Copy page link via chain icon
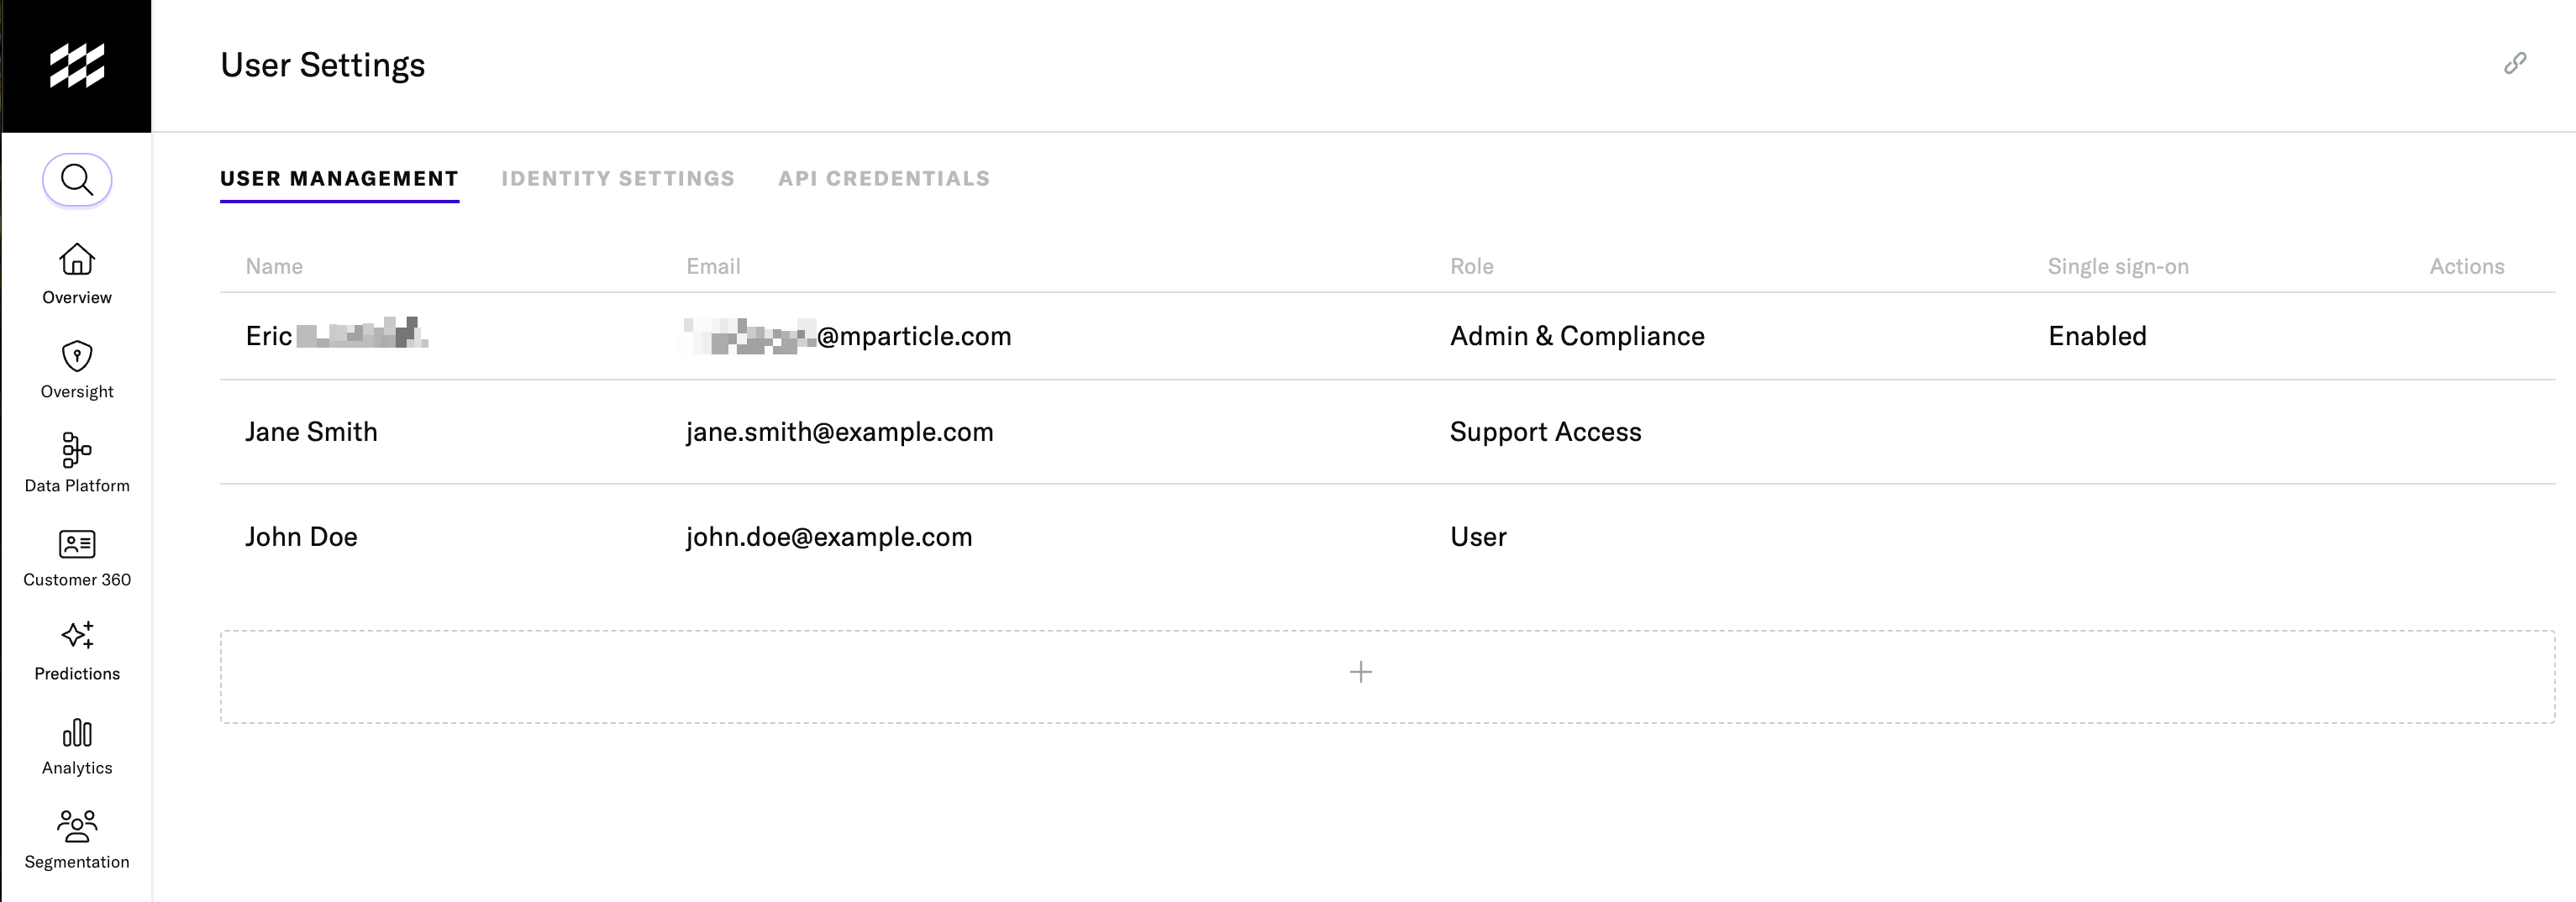Image resolution: width=2576 pixels, height=902 pixels. 2515,64
